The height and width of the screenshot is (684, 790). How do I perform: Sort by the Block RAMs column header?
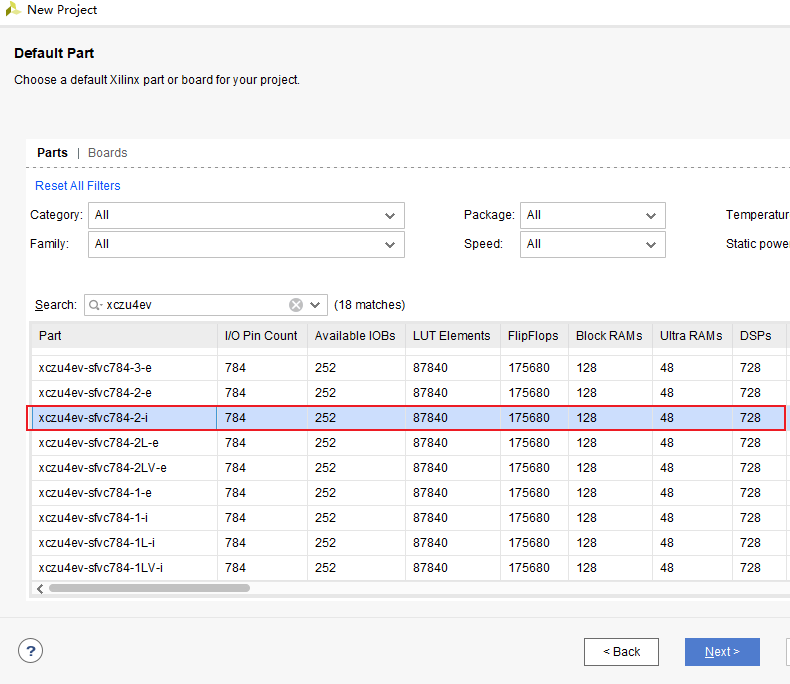[610, 336]
